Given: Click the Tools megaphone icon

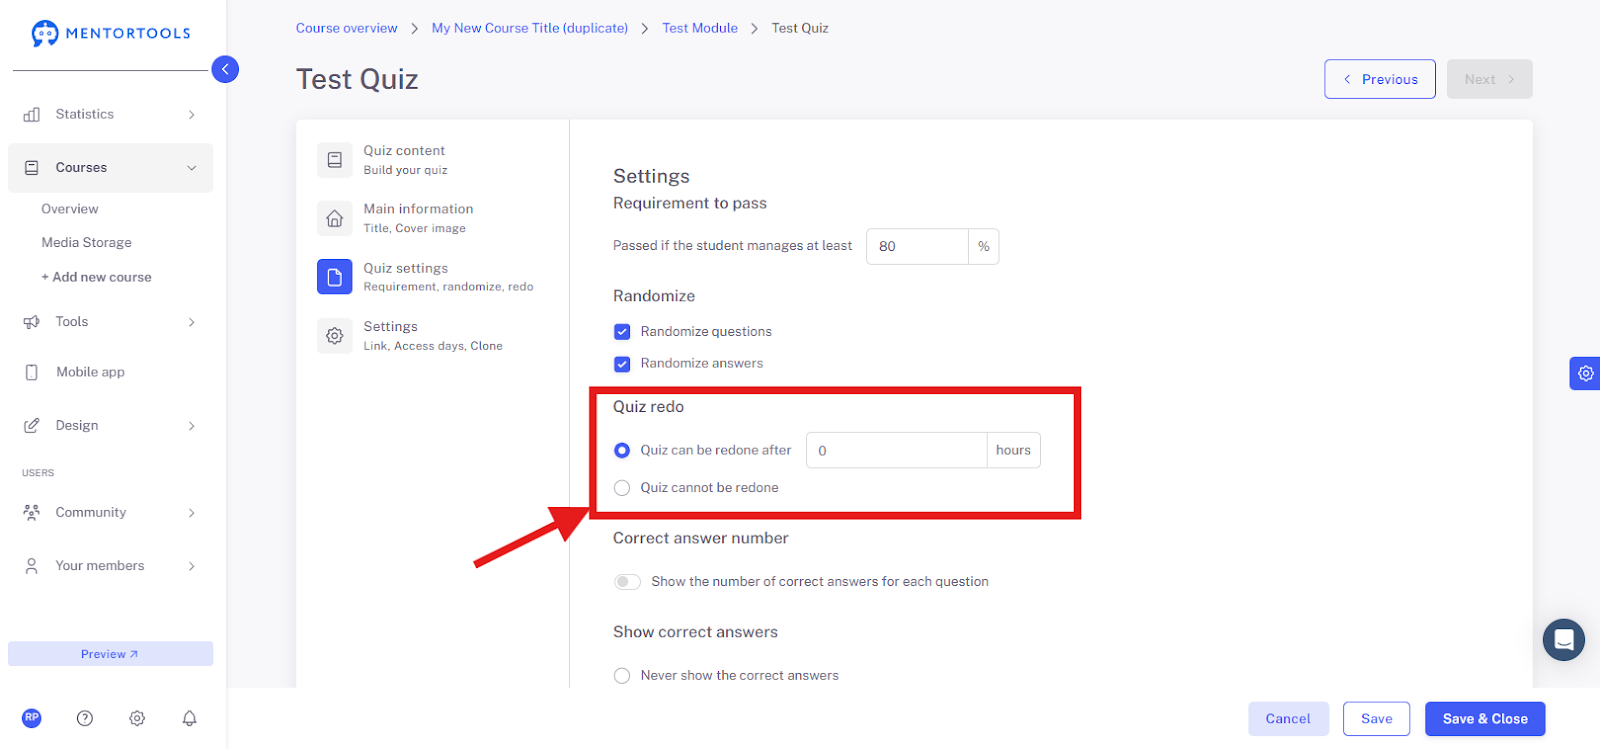Looking at the screenshot, I should coord(32,322).
